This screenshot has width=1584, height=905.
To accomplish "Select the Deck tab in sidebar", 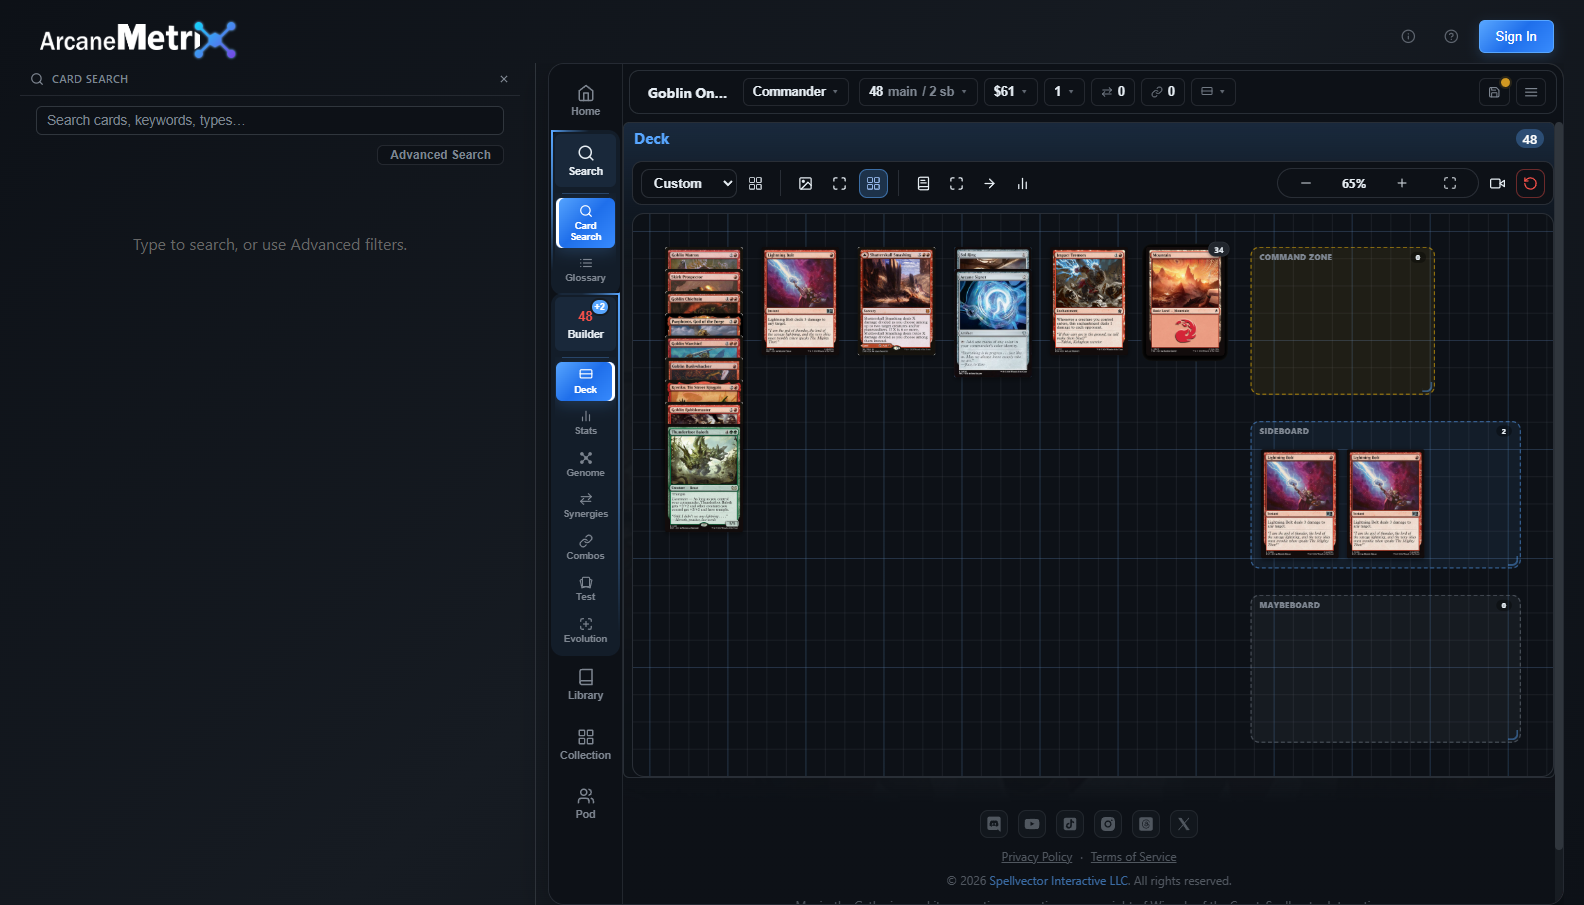I will coord(585,381).
